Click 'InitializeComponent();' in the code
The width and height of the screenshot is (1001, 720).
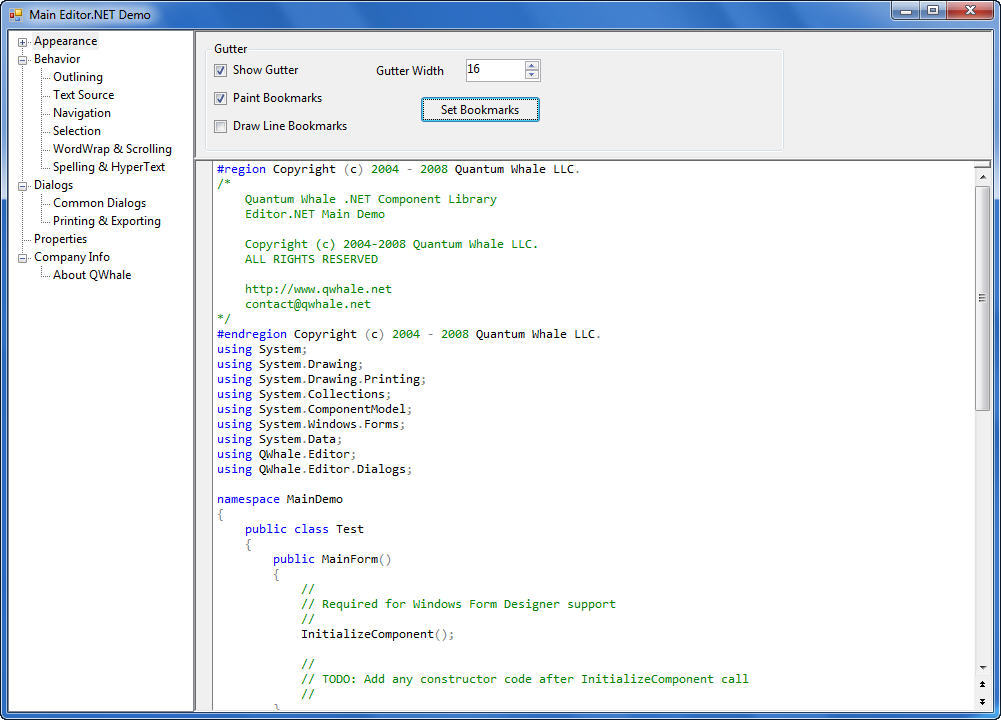pyautogui.click(x=377, y=634)
